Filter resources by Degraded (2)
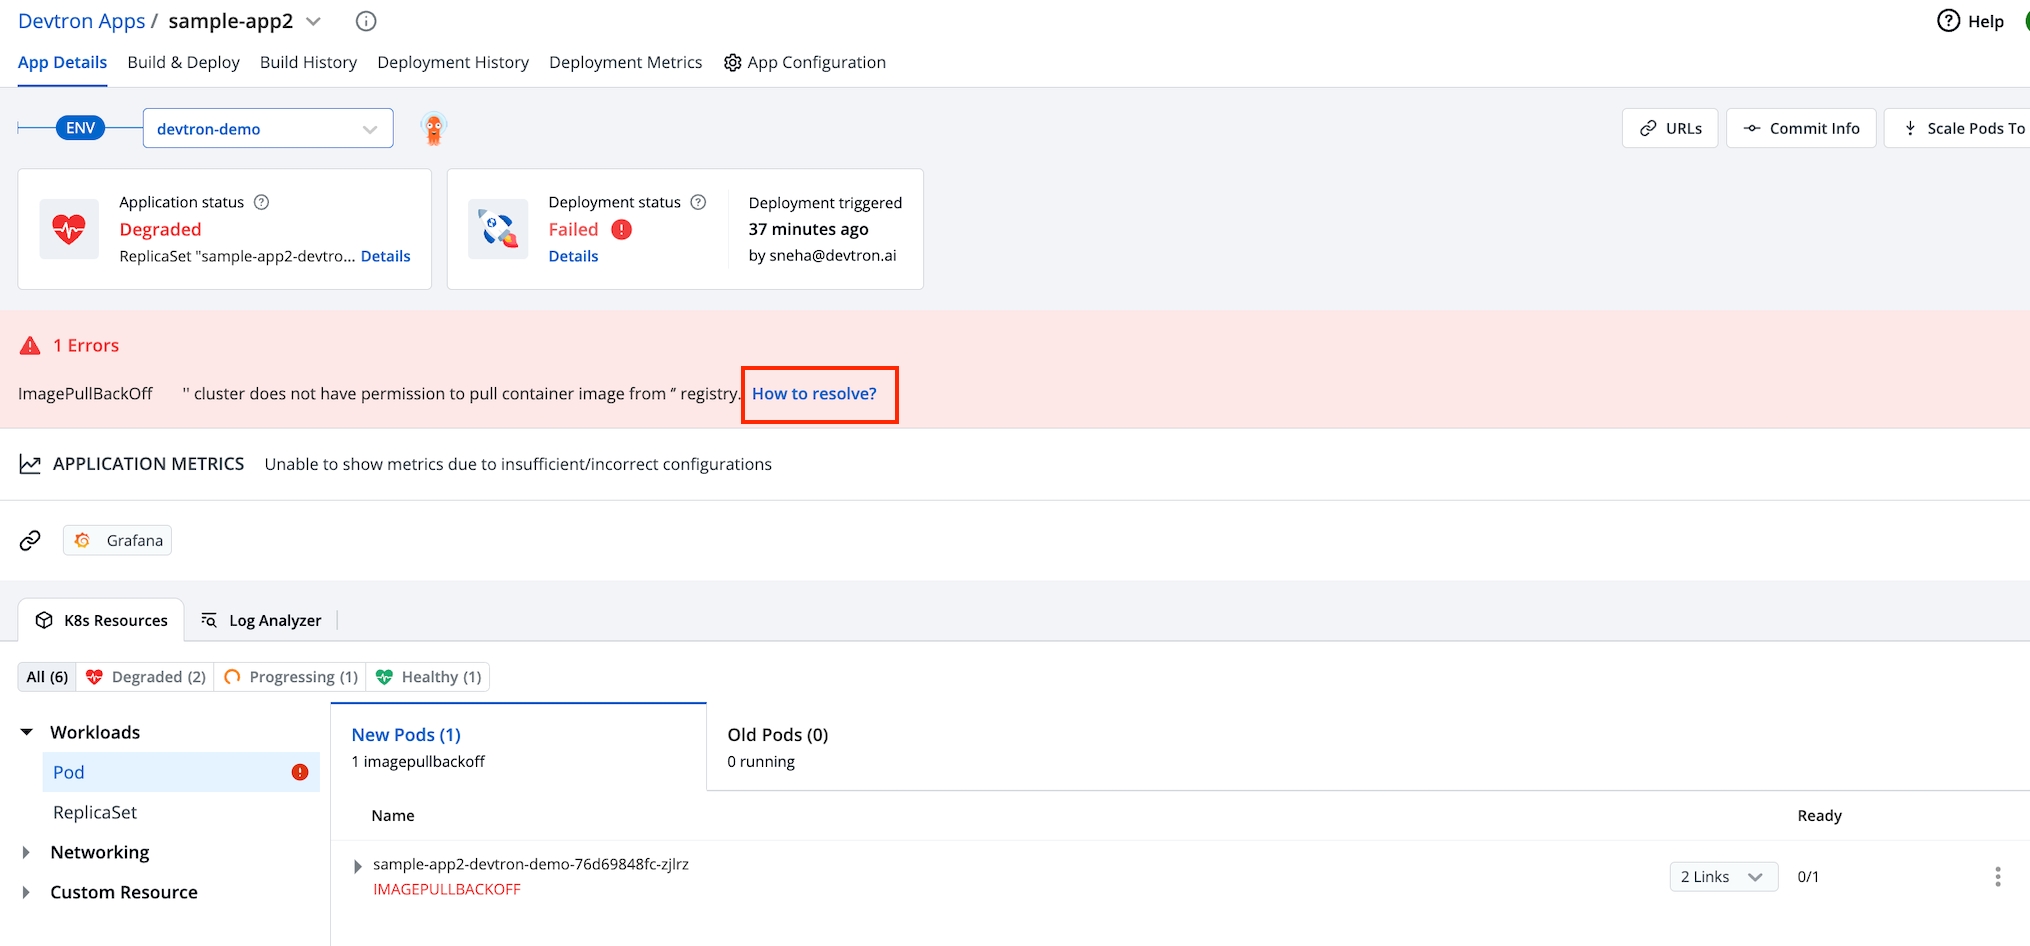2030x946 pixels. click(146, 677)
